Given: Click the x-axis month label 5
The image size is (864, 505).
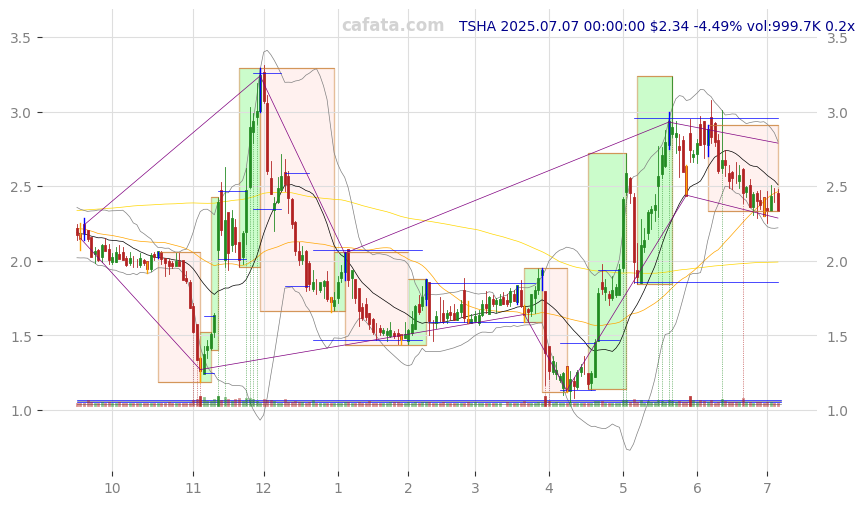Looking at the screenshot, I should (623, 488).
